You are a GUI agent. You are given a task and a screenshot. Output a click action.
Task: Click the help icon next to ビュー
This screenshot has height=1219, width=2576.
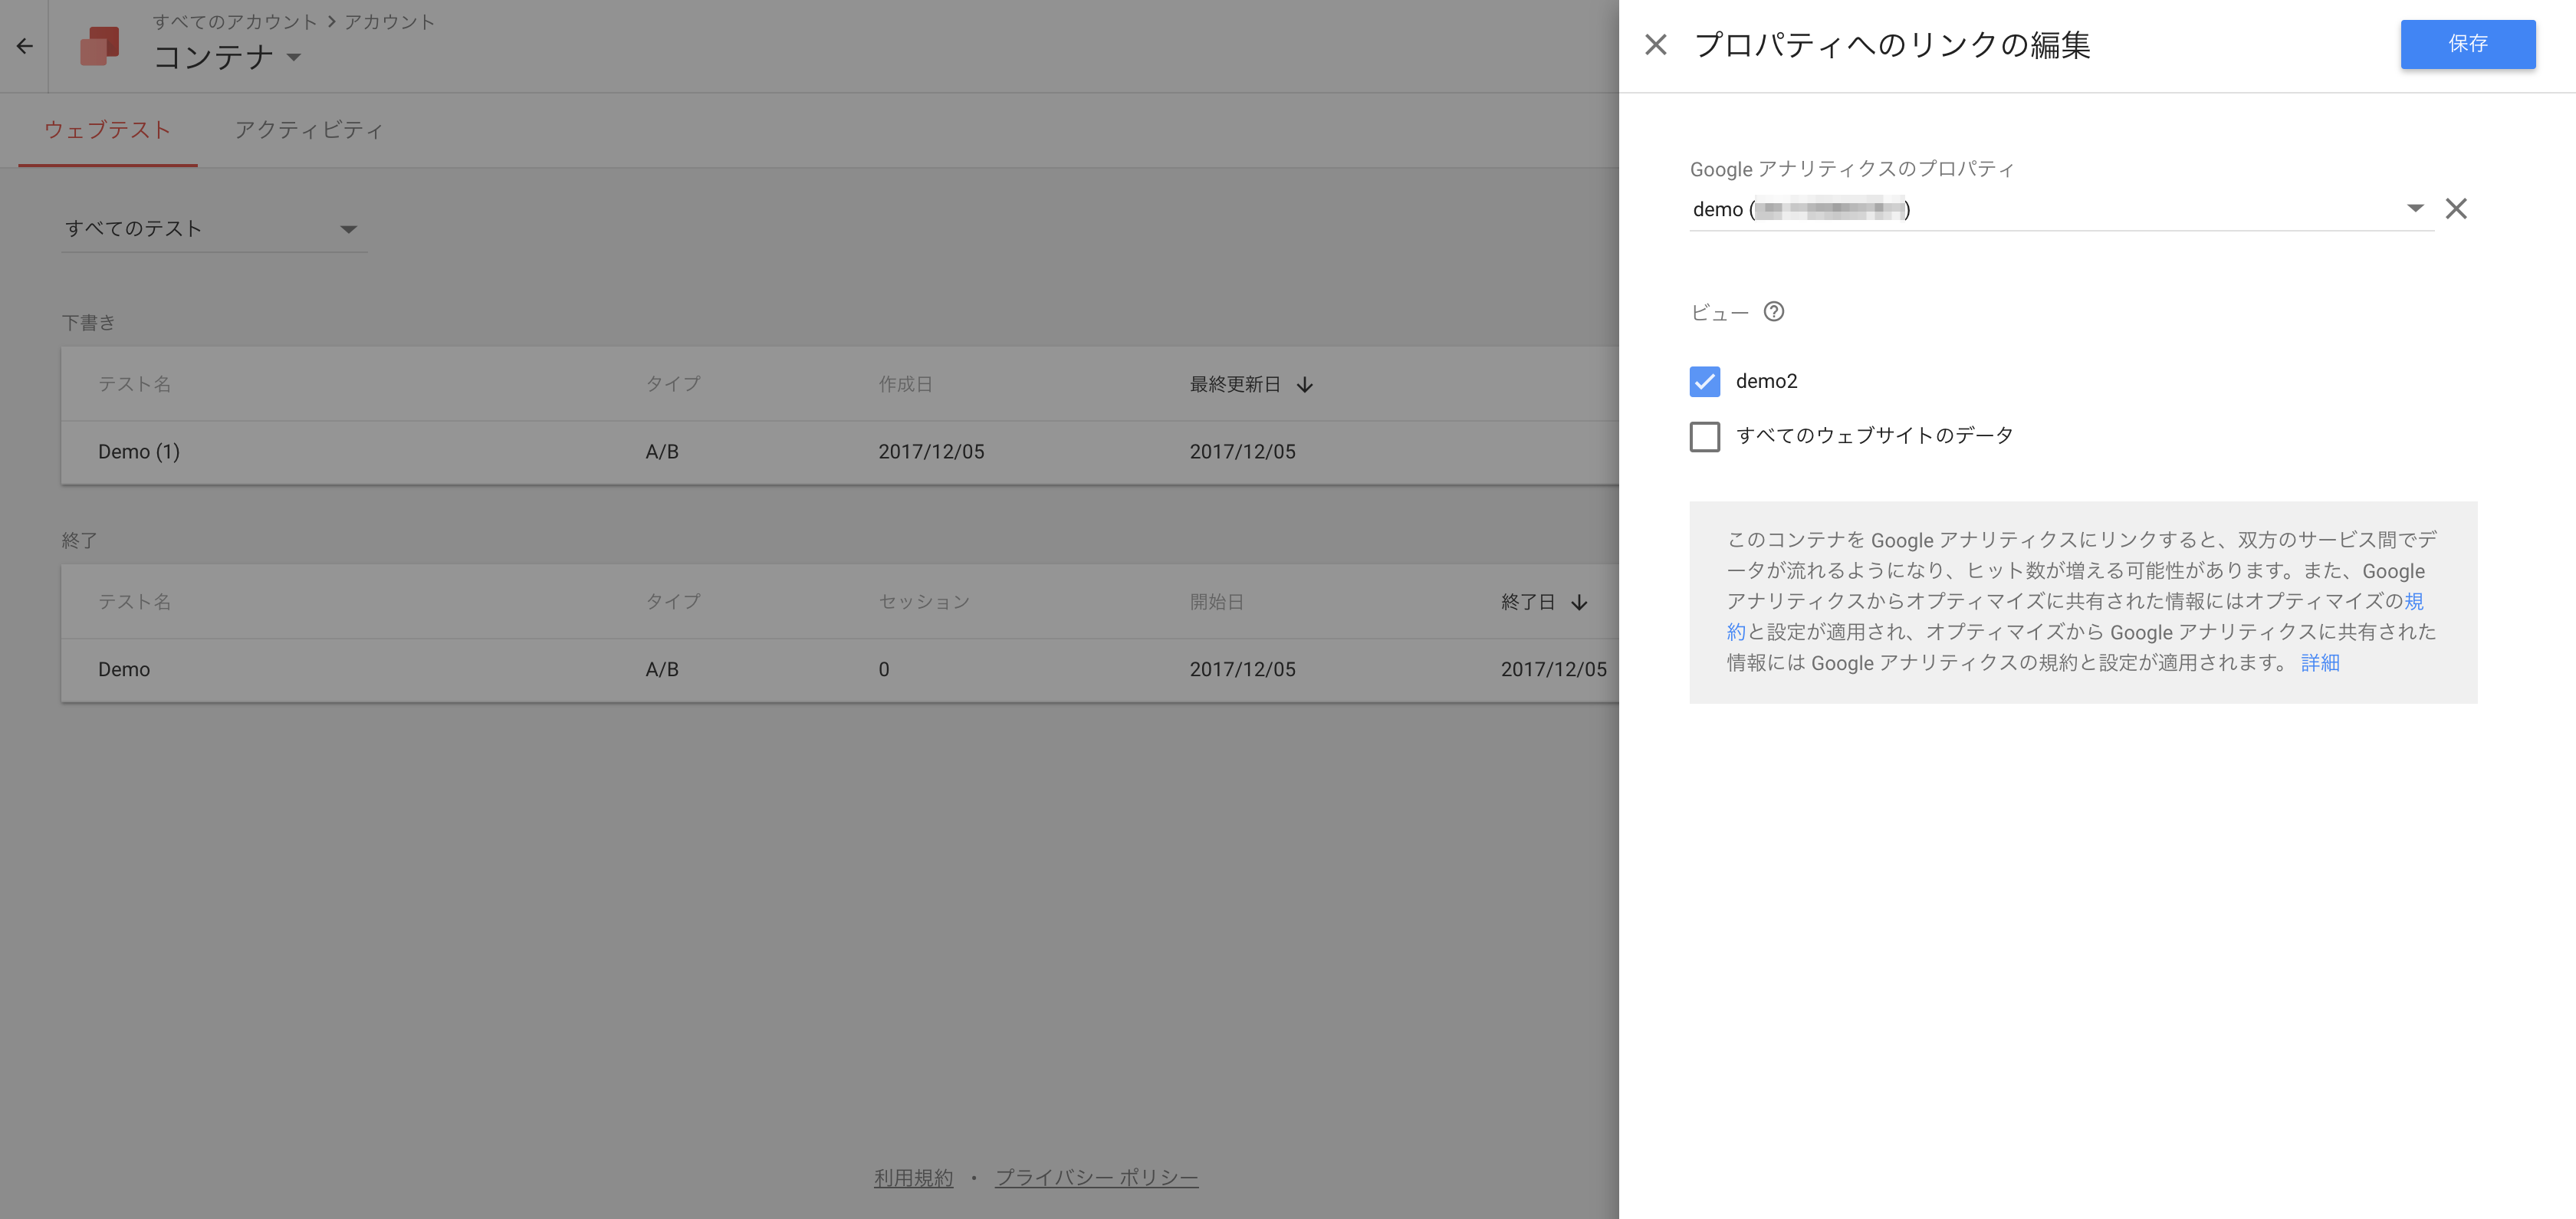click(1773, 312)
